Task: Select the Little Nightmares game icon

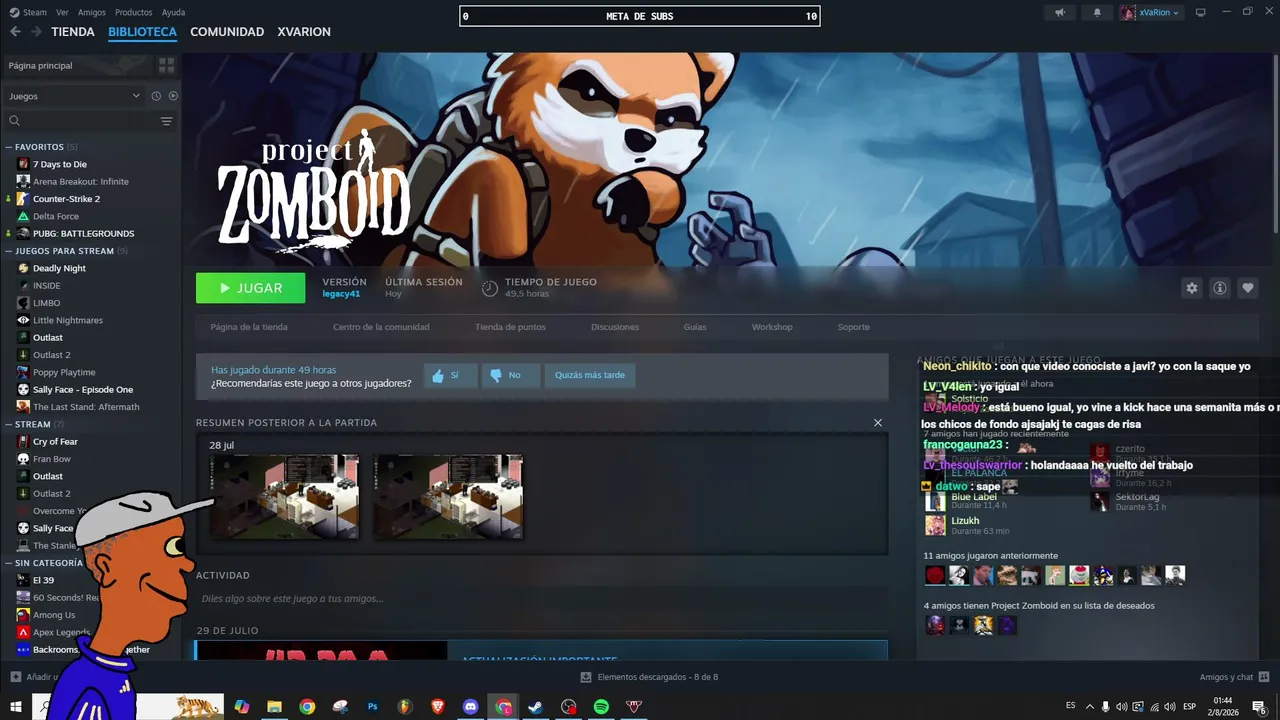Action: (x=23, y=320)
